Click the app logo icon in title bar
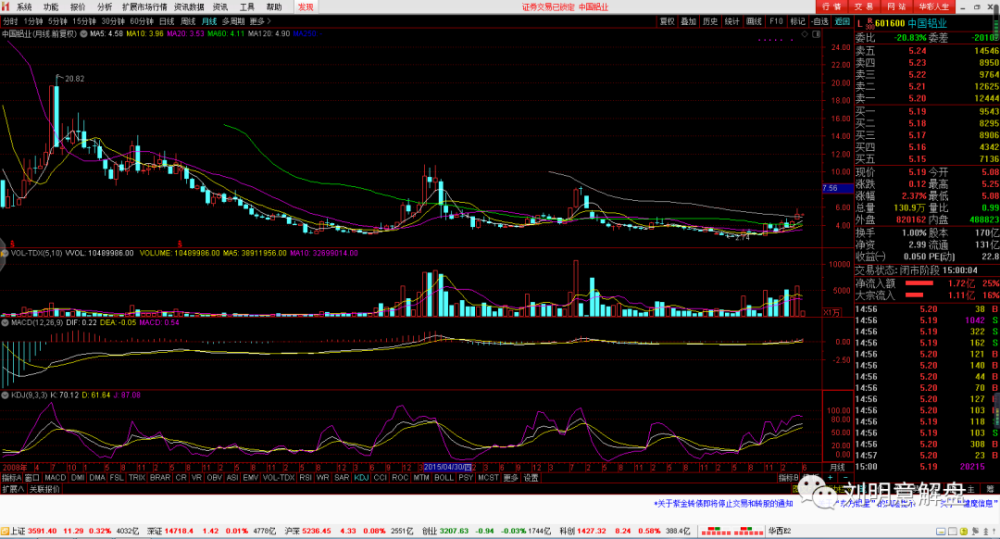 coord(7,6)
